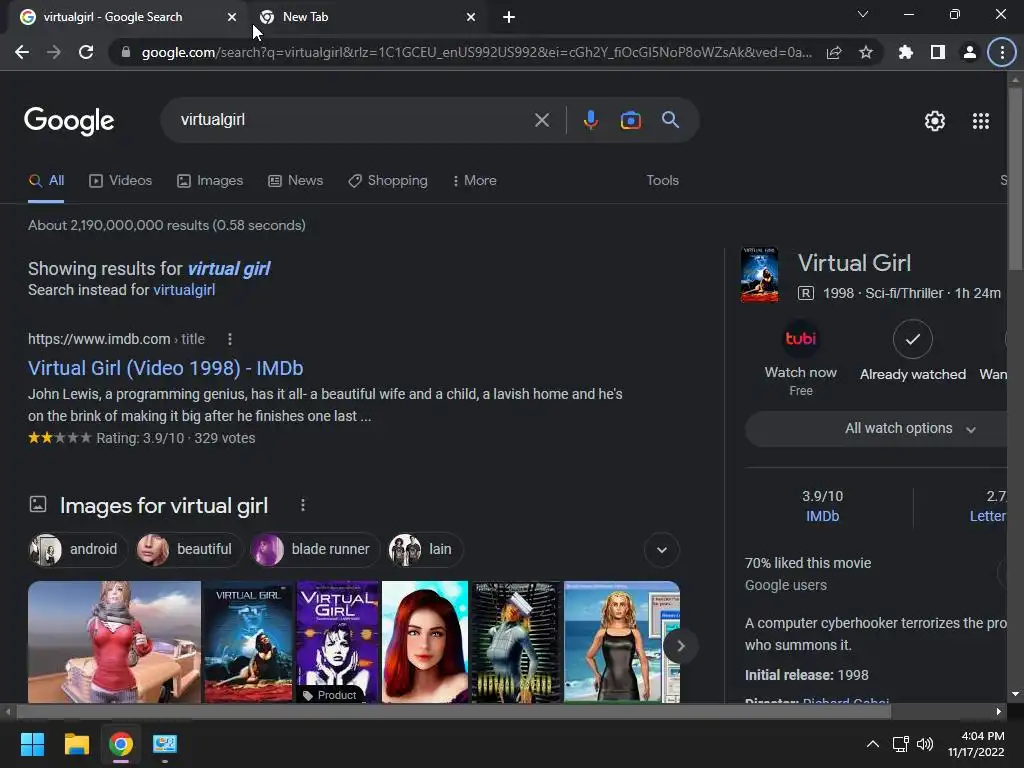Image resolution: width=1024 pixels, height=768 pixels.
Task: Click the Virtual Girl panel title
Action: pyautogui.click(x=854, y=263)
